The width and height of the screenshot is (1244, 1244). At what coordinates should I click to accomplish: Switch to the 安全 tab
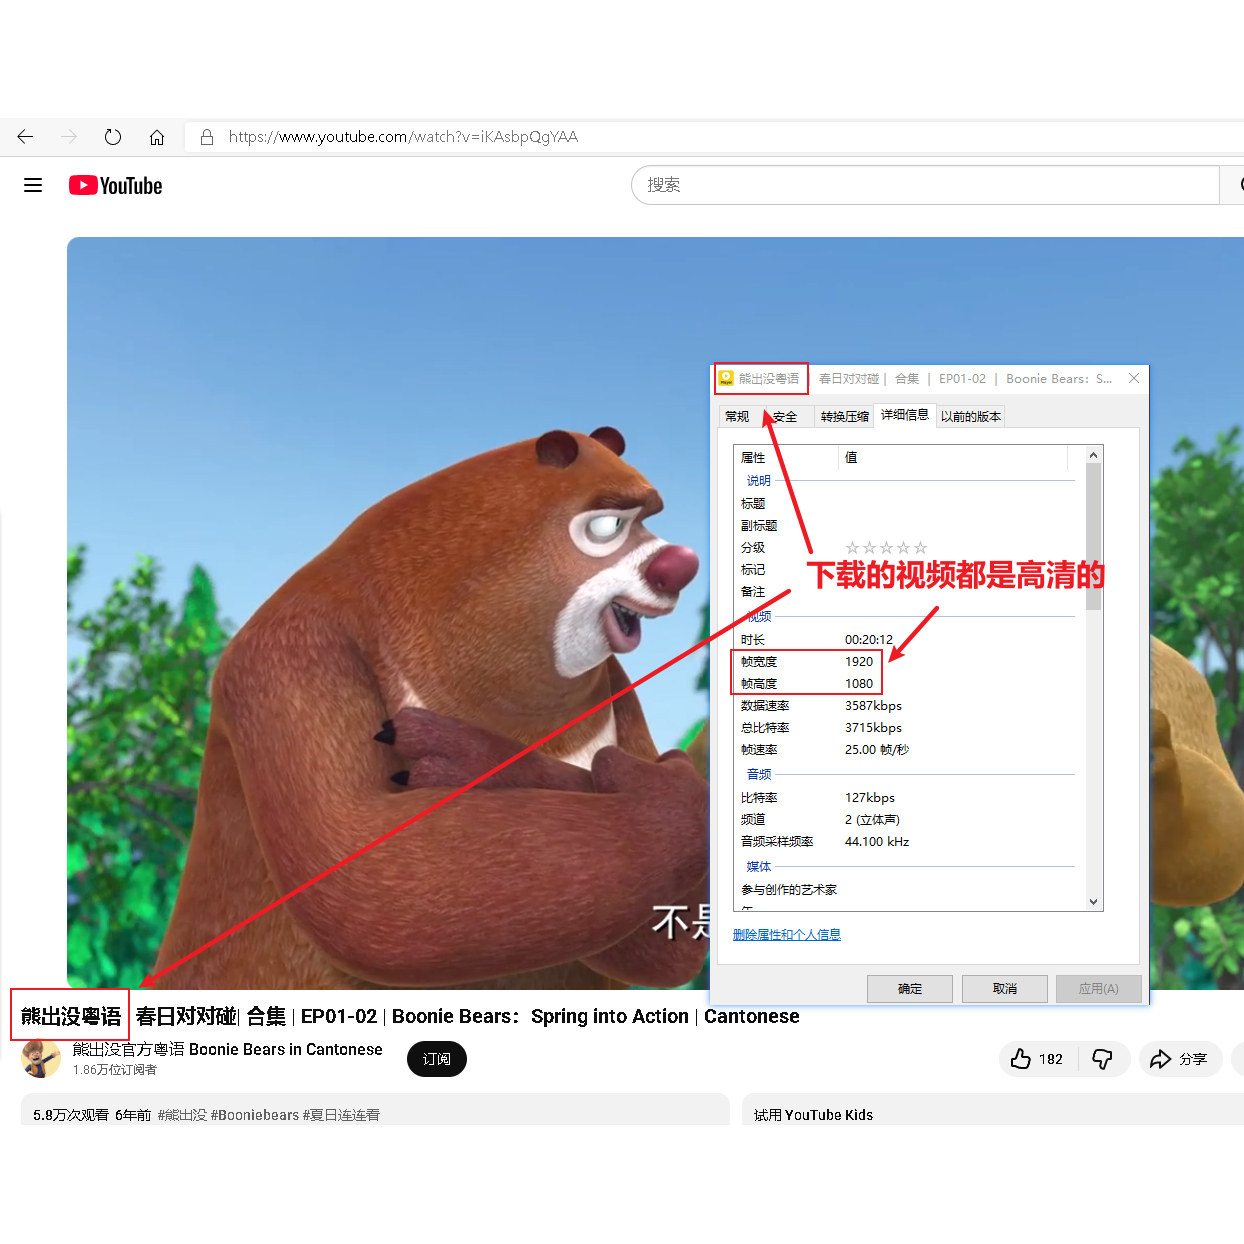[x=785, y=416]
